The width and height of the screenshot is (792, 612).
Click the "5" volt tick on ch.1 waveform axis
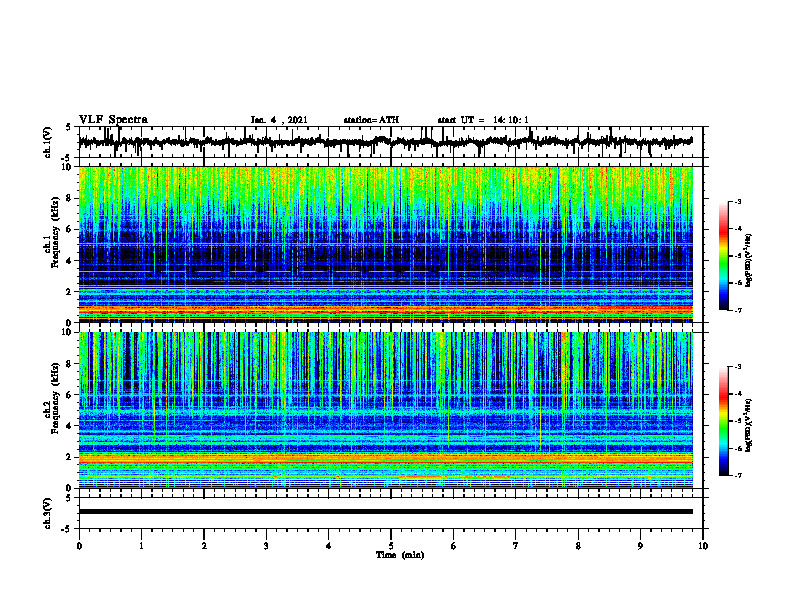click(68, 128)
